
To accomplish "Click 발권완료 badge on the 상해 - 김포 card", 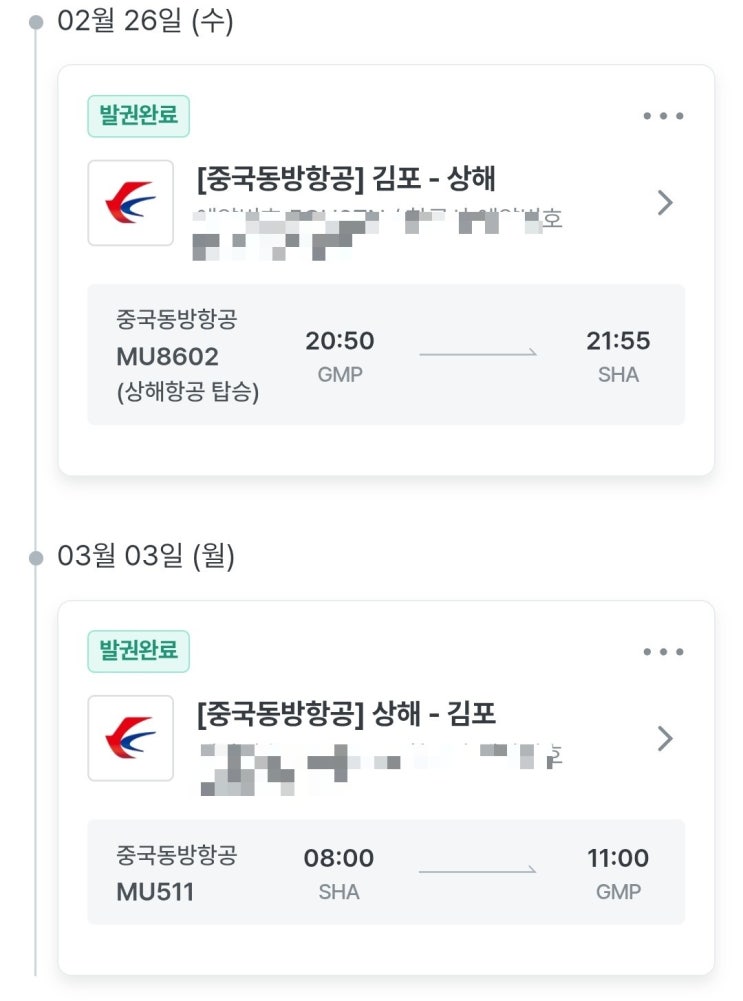I will pos(138,652).
